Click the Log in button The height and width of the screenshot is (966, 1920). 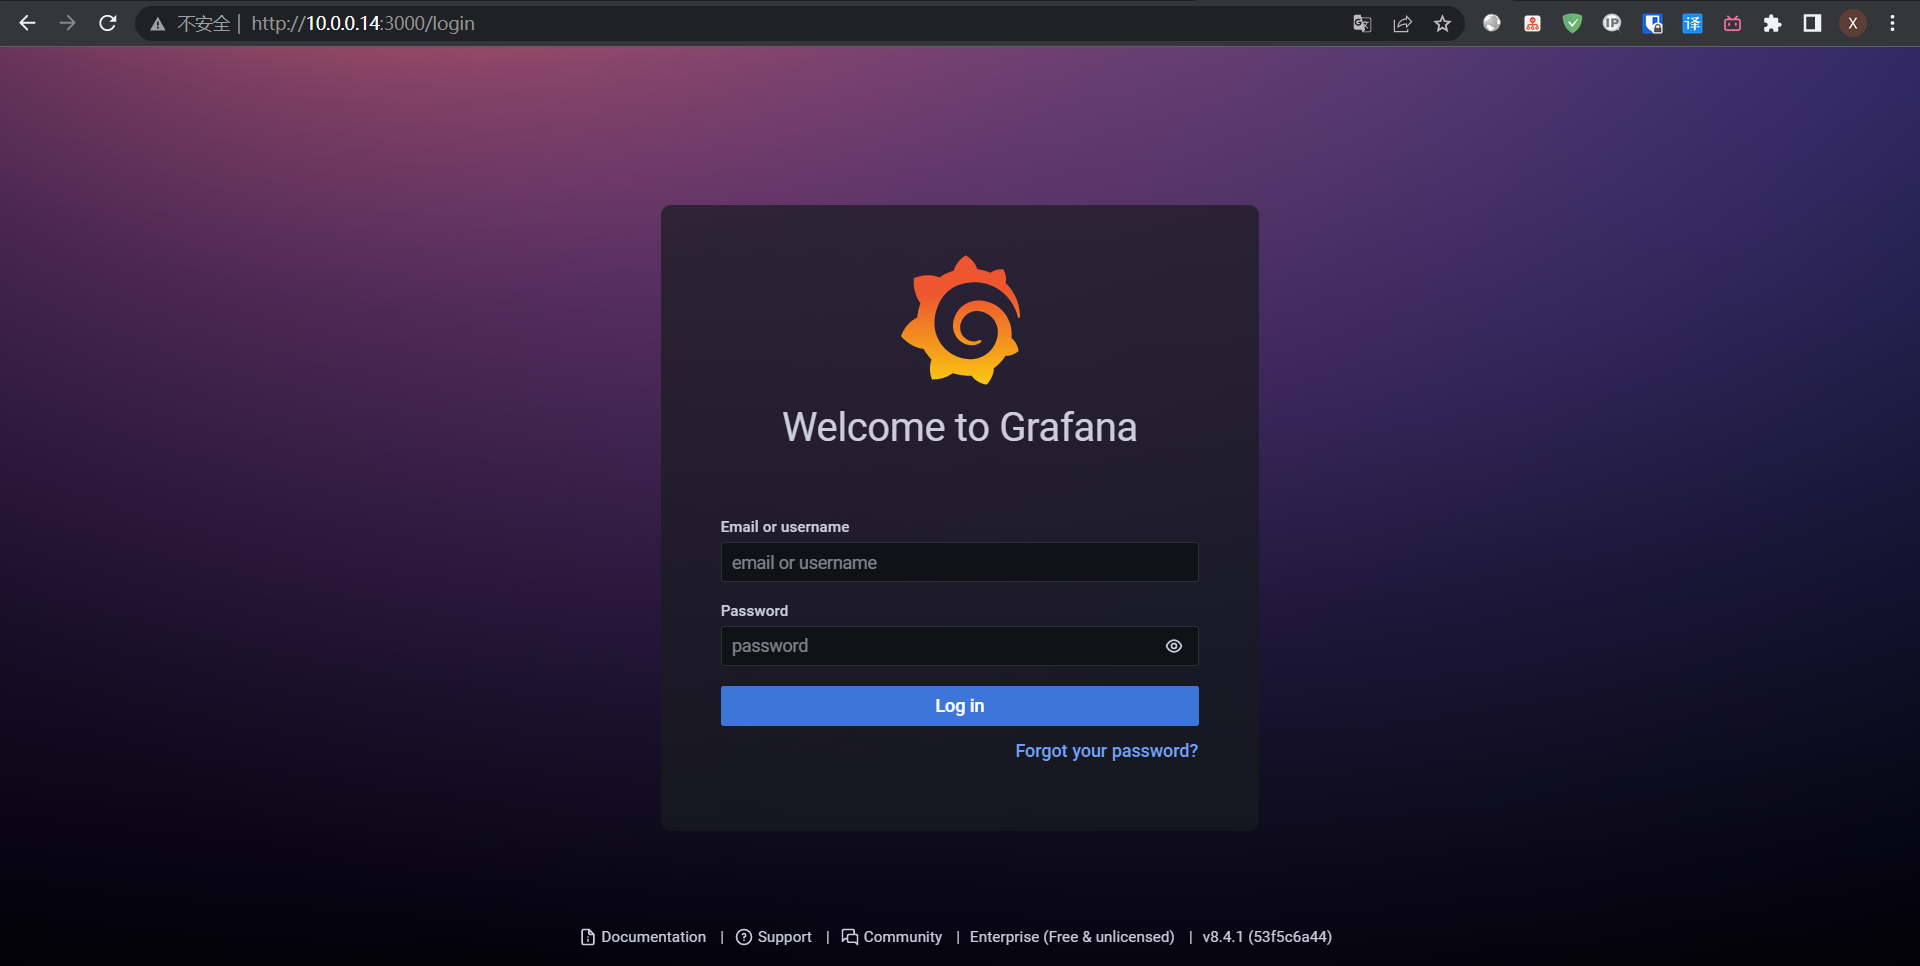[x=960, y=706]
